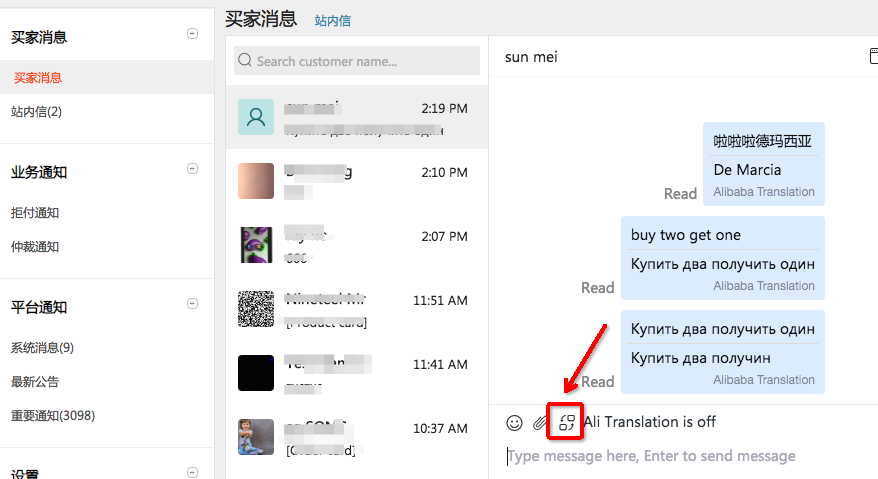Click the 'sun mei' chat header name

[x=531, y=57]
